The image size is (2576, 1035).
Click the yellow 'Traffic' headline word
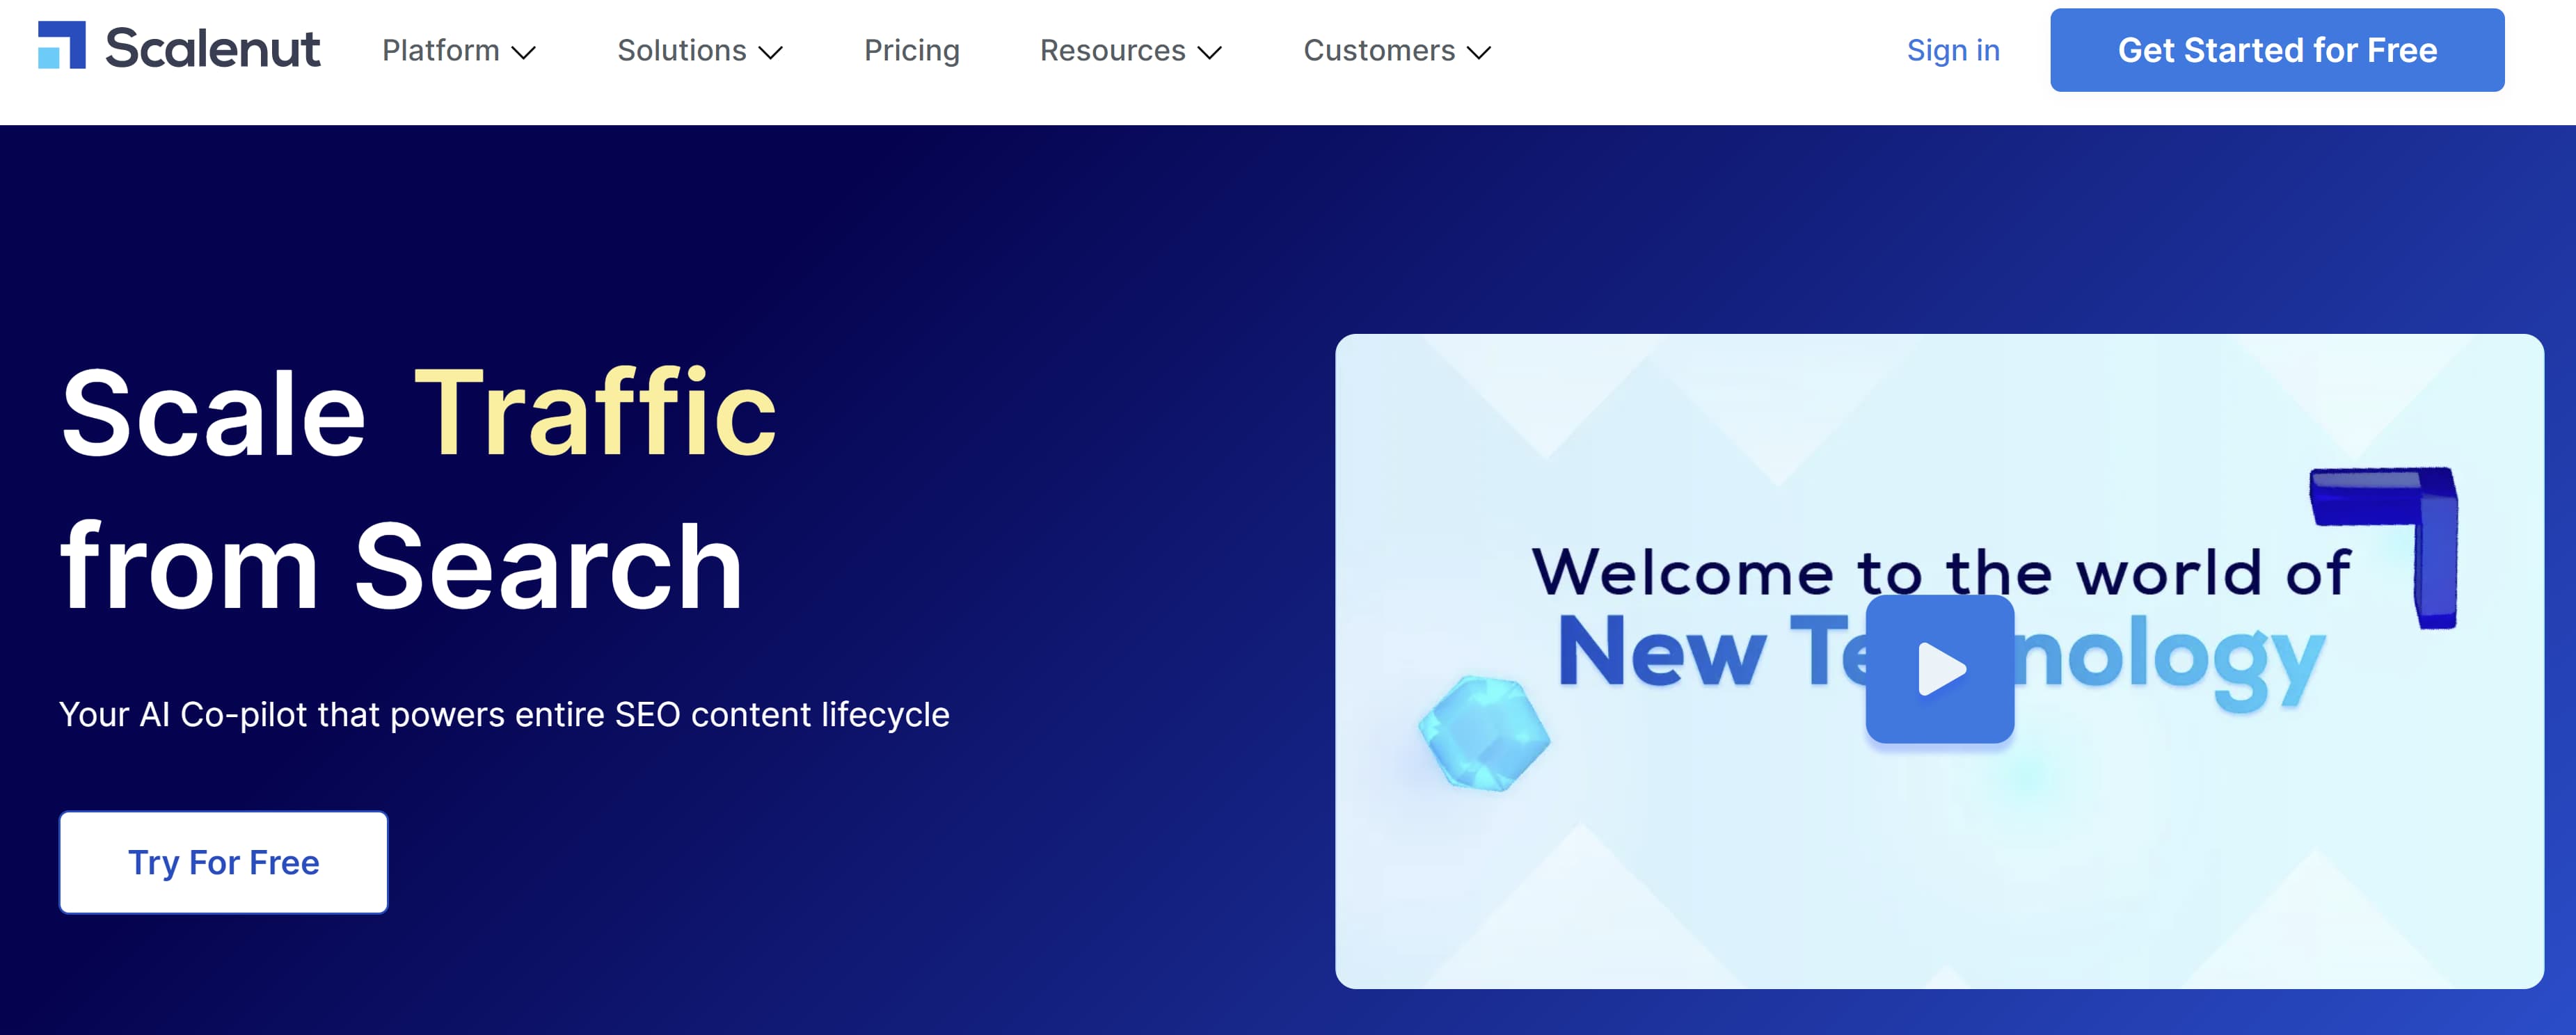tap(595, 413)
